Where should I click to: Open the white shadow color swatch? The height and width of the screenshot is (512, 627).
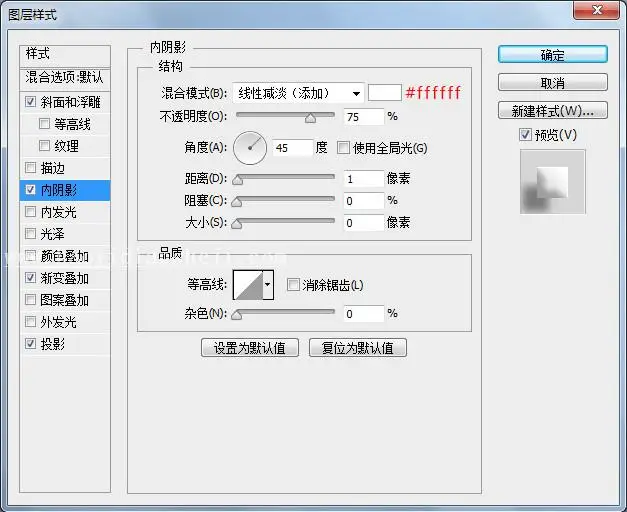click(x=384, y=93)
